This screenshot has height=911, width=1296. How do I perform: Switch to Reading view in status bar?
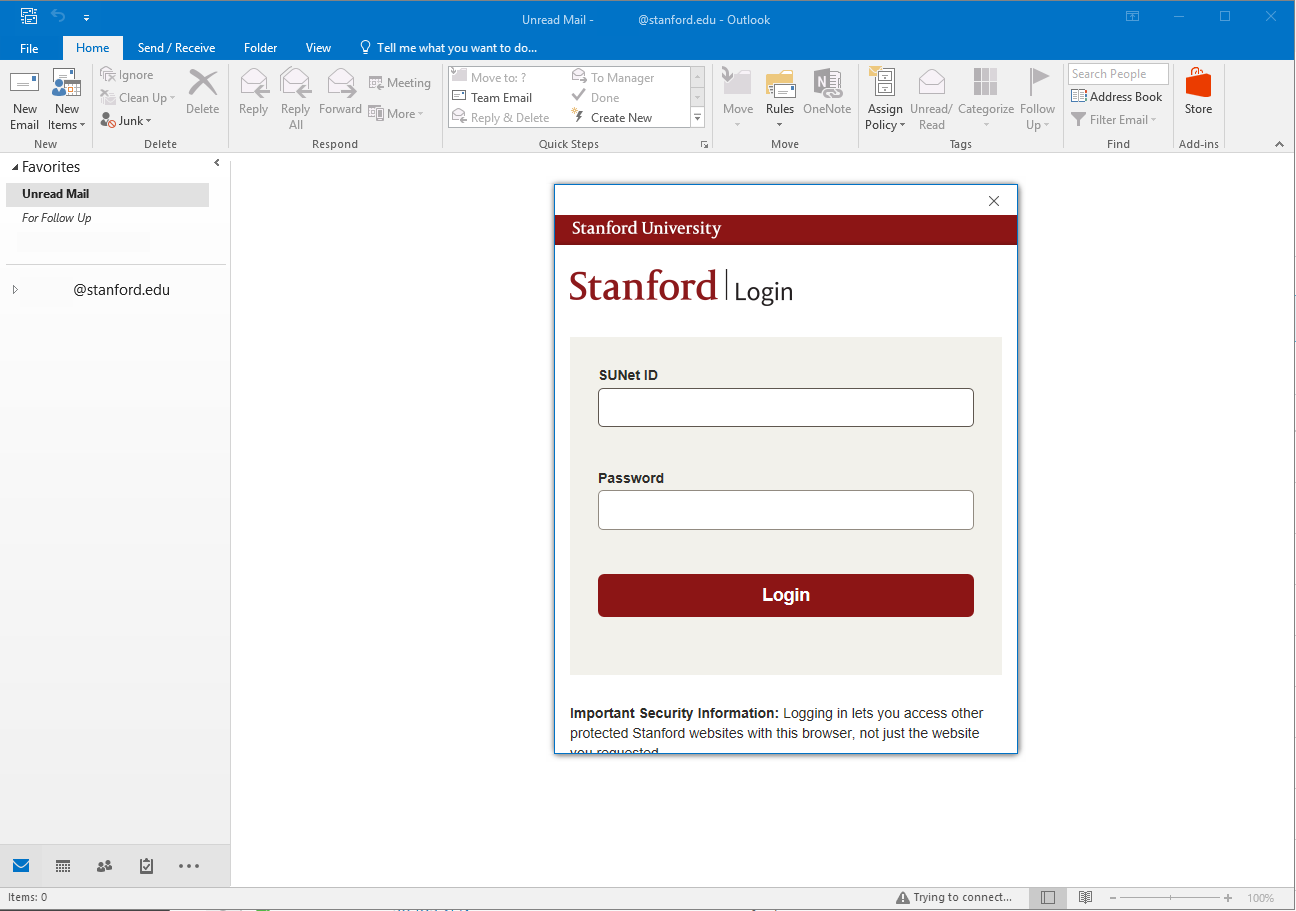(1085, 898)
